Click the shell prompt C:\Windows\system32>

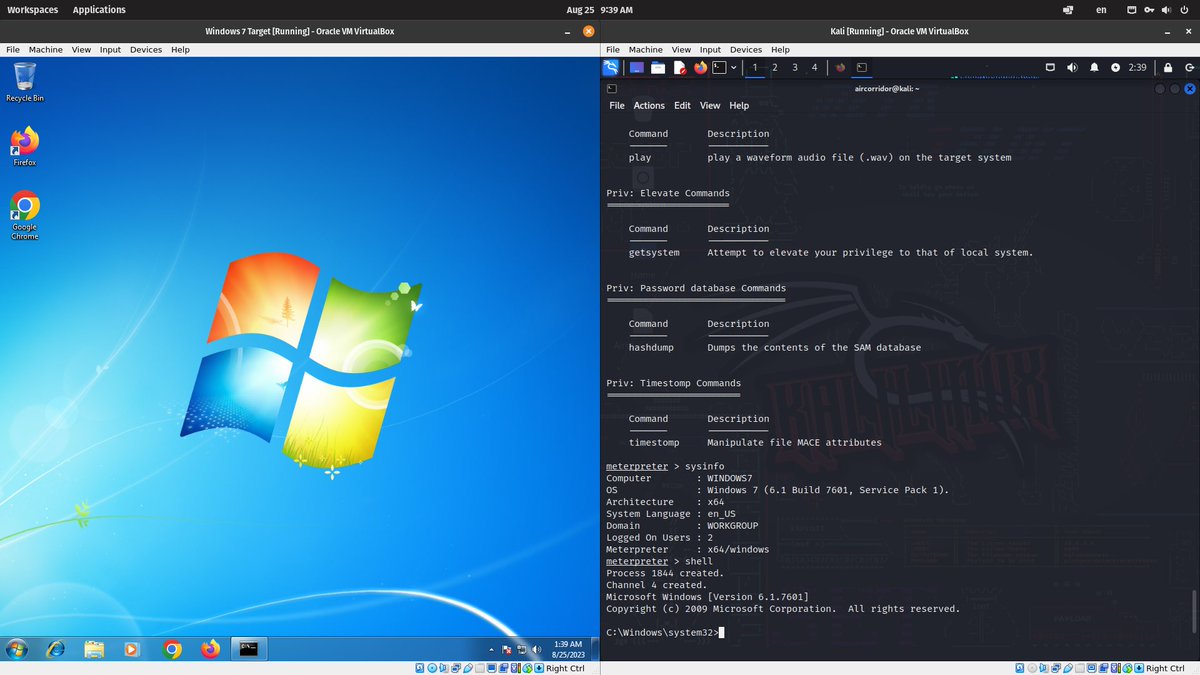(662, 632)
